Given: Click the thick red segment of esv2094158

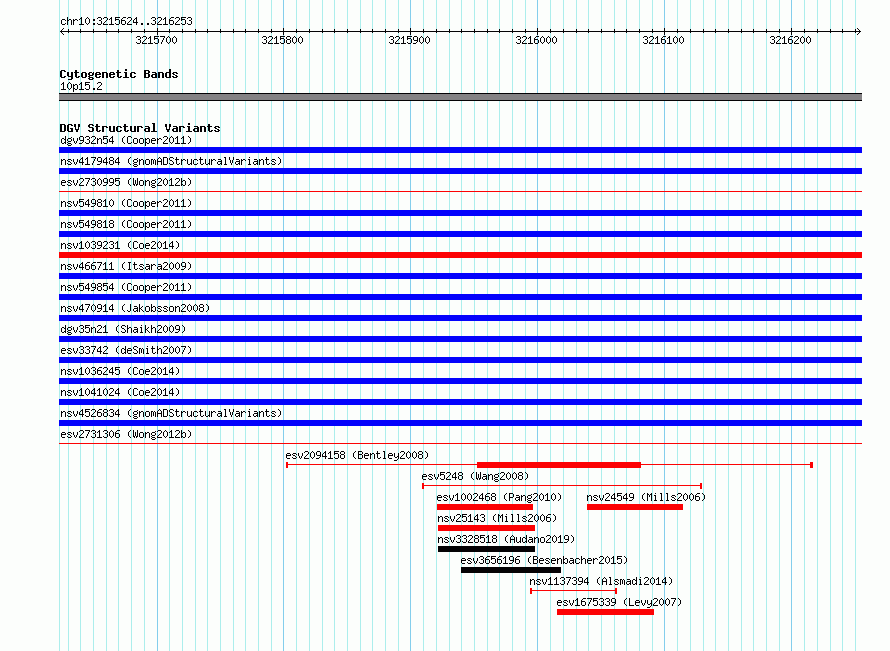Looking at the screenshot, I should [559, 465].
